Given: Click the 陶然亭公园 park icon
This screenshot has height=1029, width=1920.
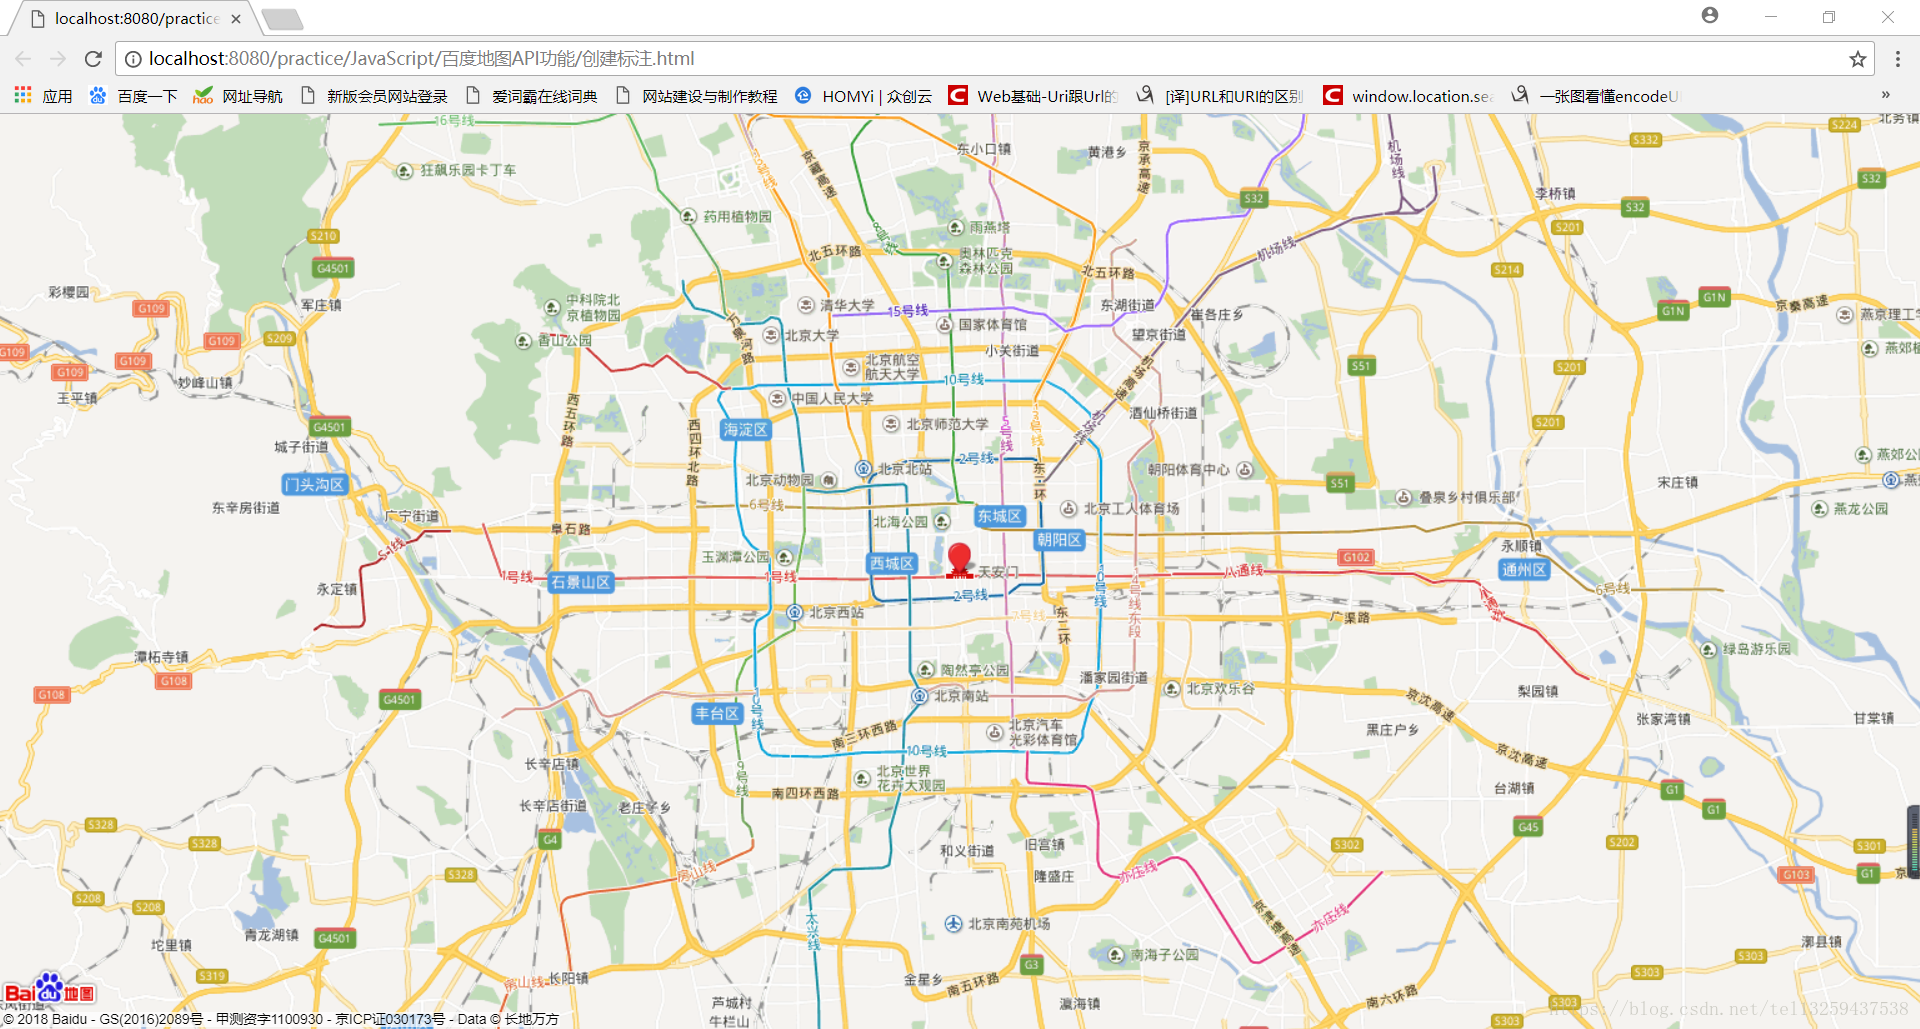Looking at the screenshot, I should point(926,670).
